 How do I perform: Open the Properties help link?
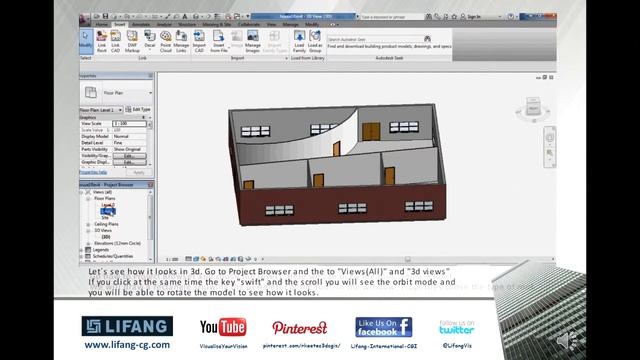pyautogui.click(x=93, y=173)
